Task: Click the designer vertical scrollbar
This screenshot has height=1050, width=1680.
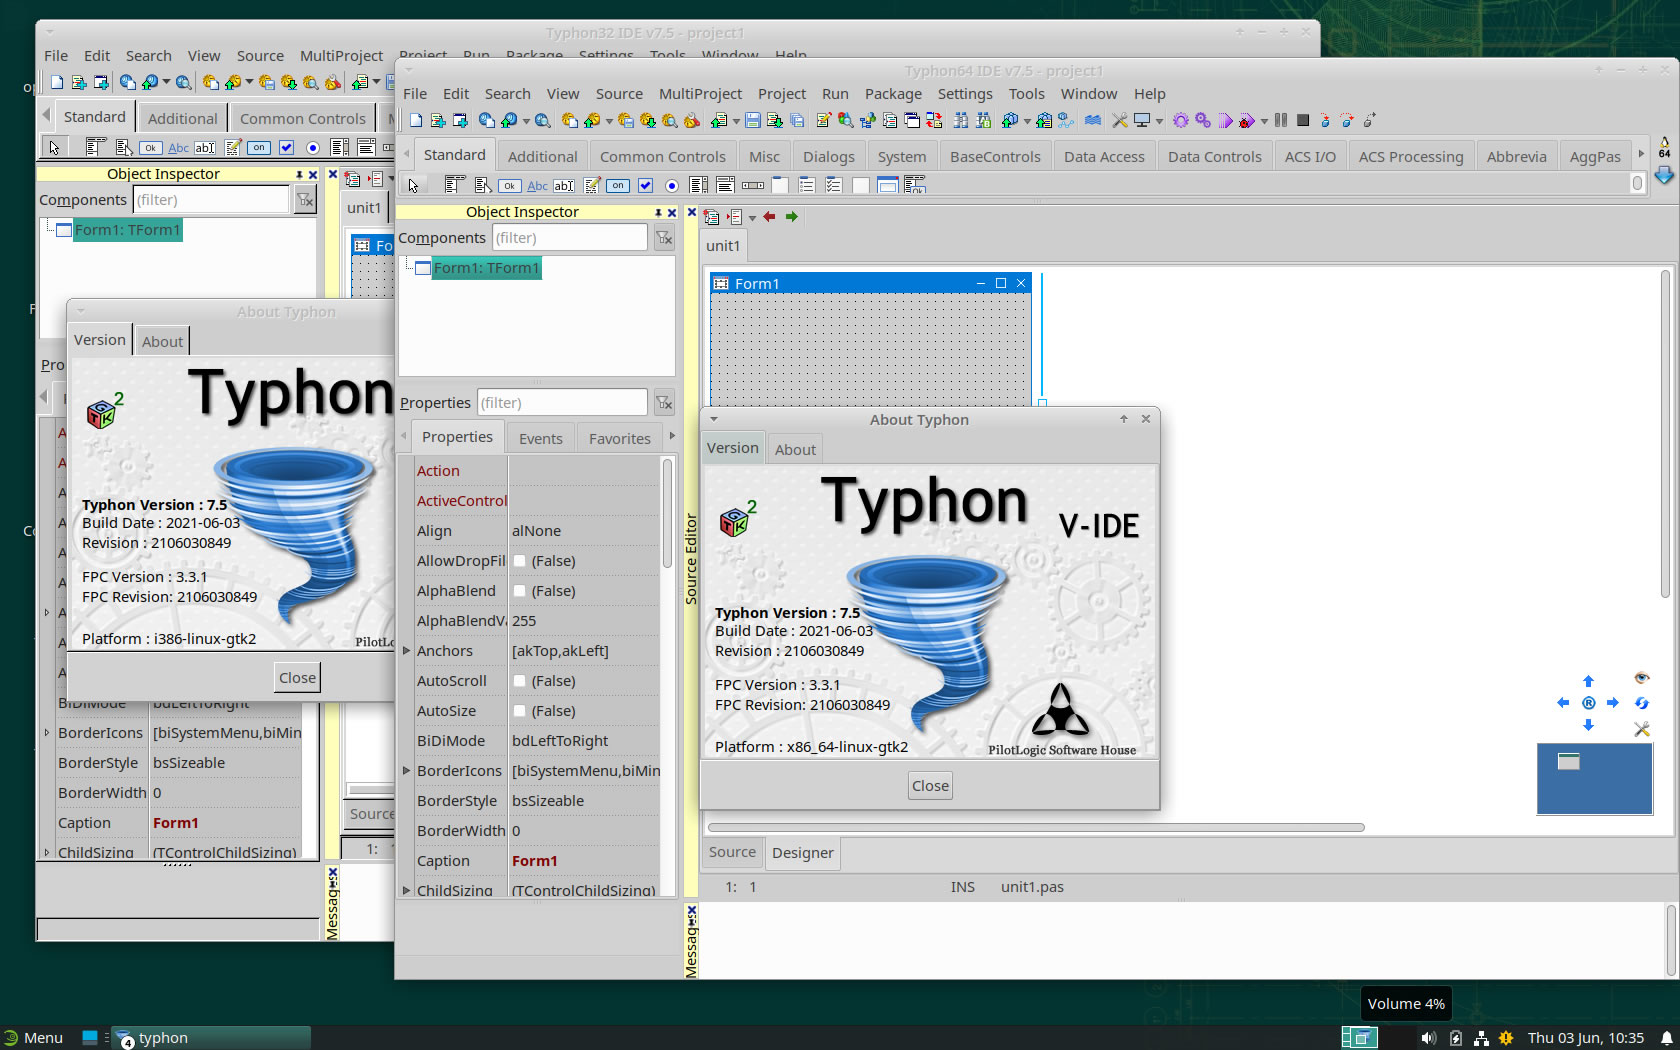Action: [1665, 434]
